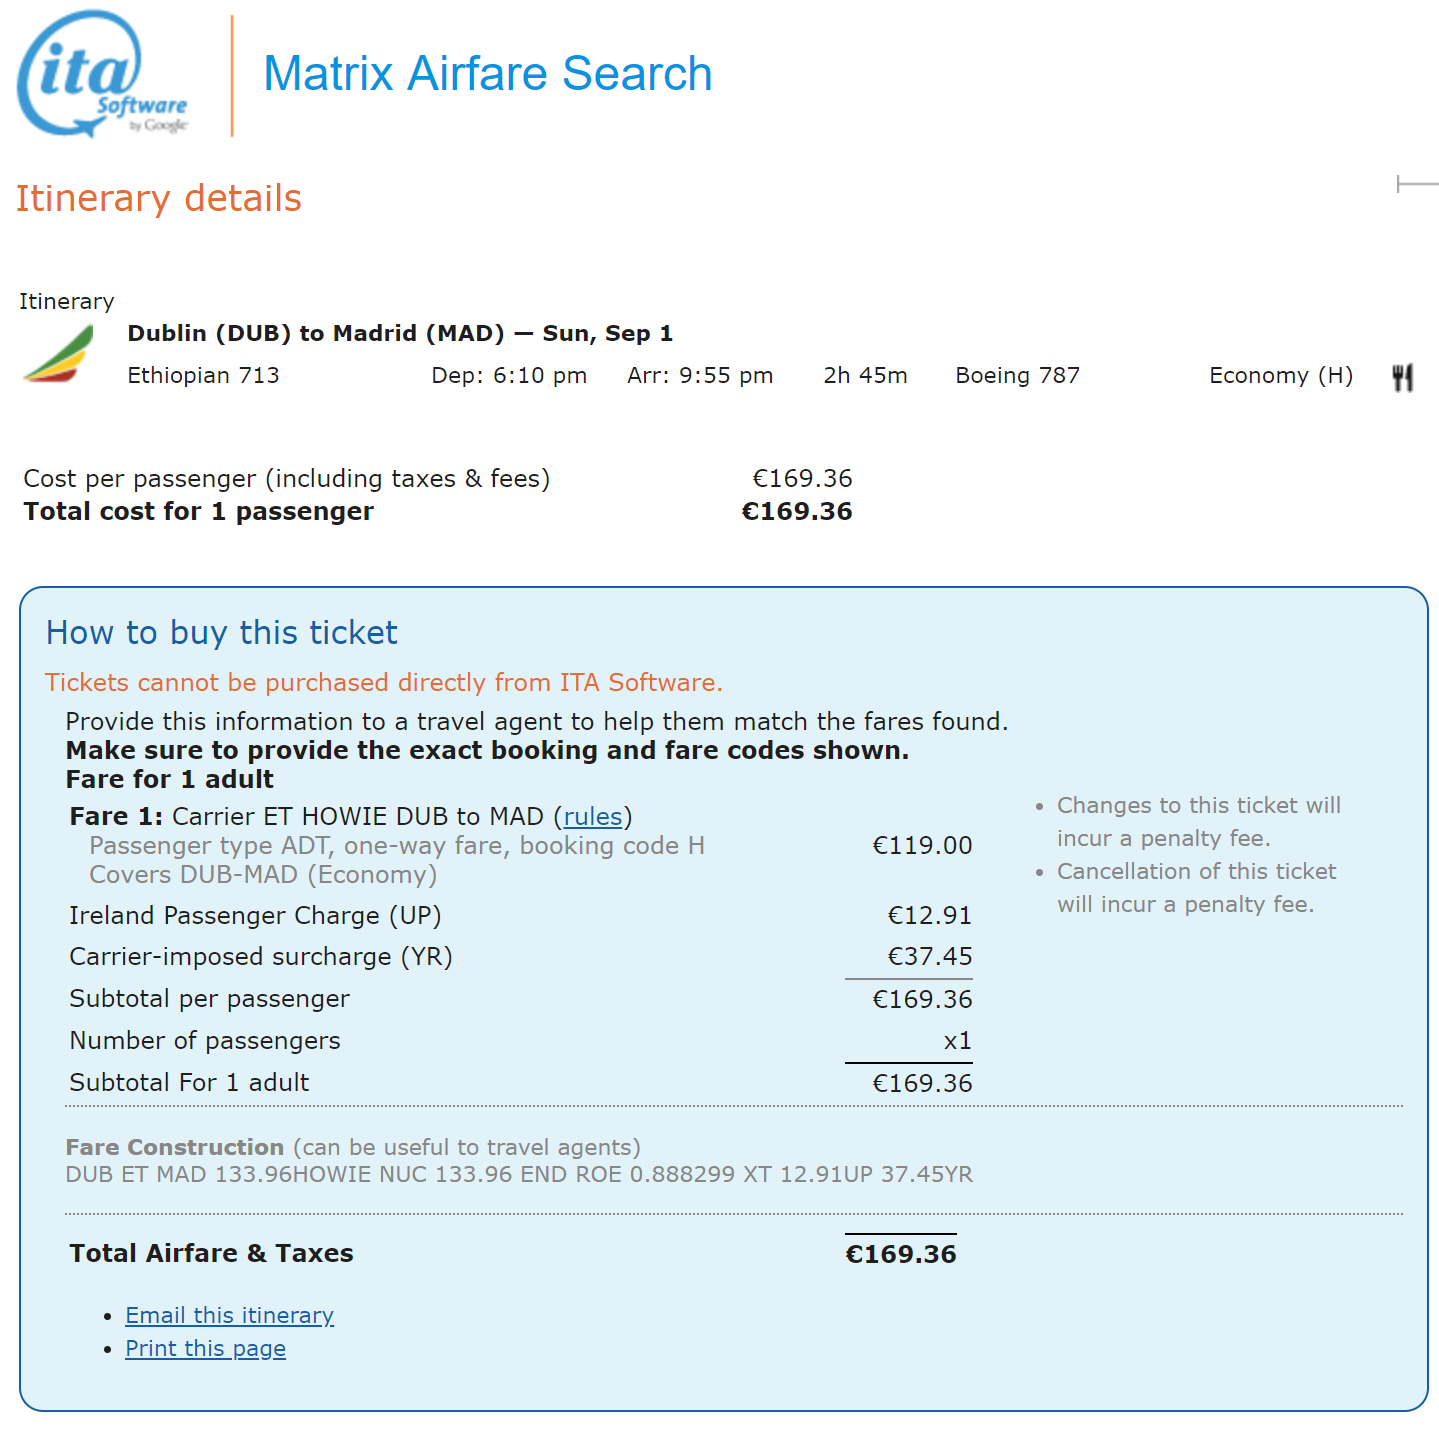Open the fare rules link
The width and height of the screenshot is (1439, 1430).
[x=593, y=816]
